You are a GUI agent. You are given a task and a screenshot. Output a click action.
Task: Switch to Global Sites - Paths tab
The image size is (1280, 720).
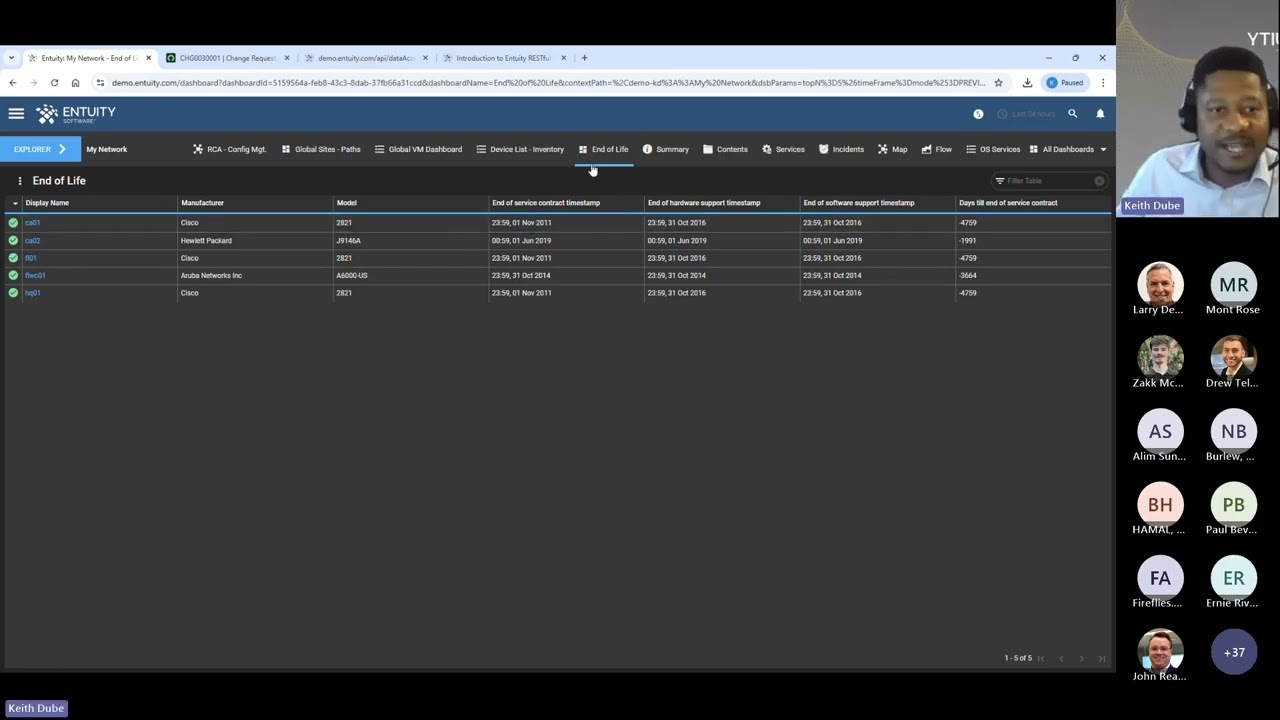coord(321,149)
